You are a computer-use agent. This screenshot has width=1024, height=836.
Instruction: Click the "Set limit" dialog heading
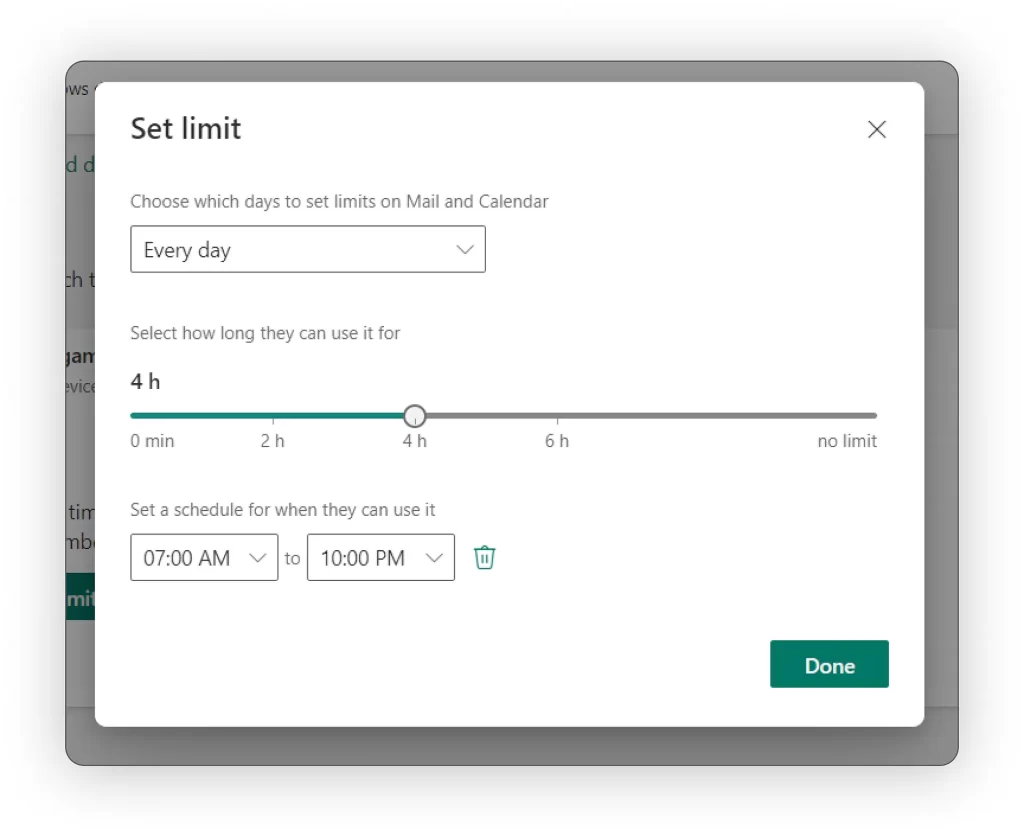[x=186, y=129]
